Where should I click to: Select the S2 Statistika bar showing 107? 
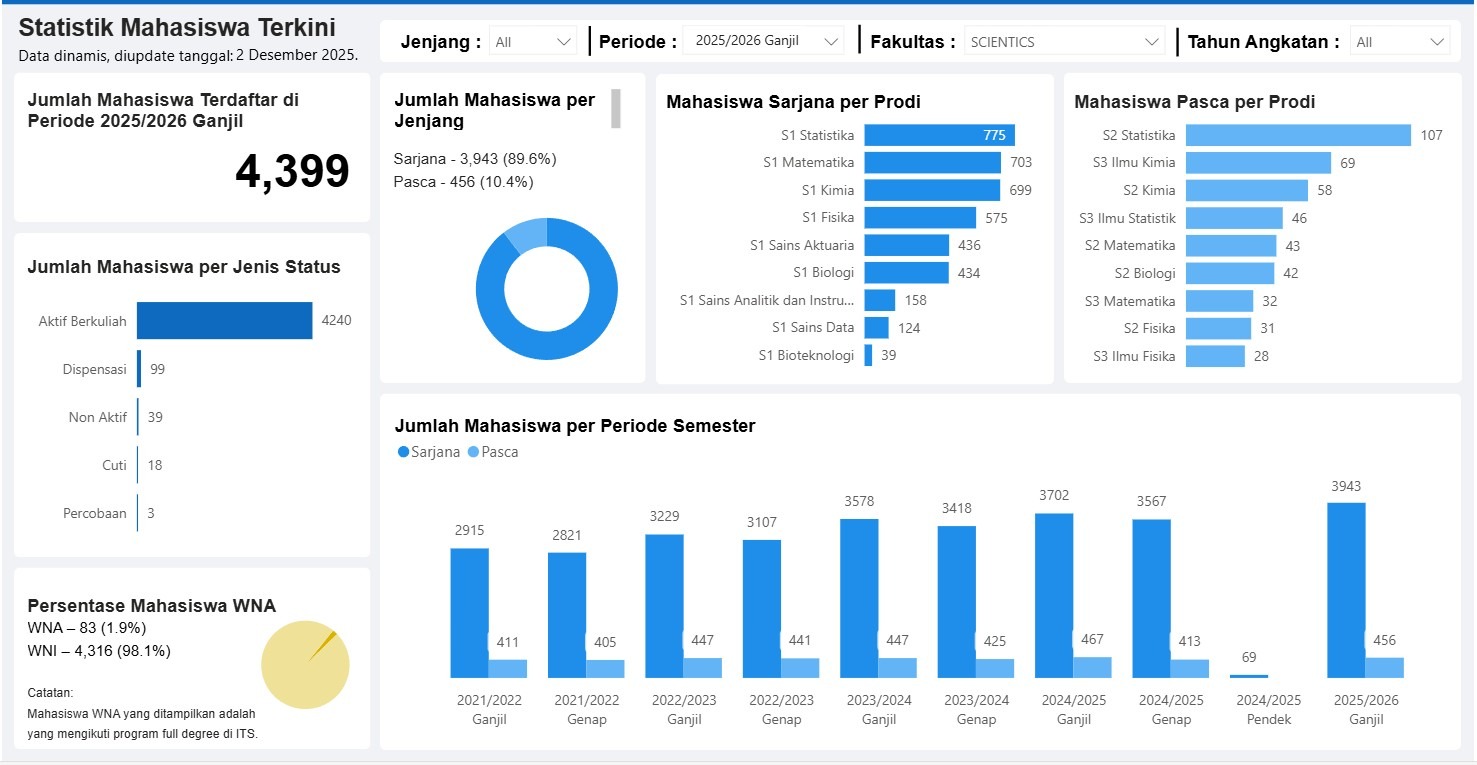[1298, 135]
